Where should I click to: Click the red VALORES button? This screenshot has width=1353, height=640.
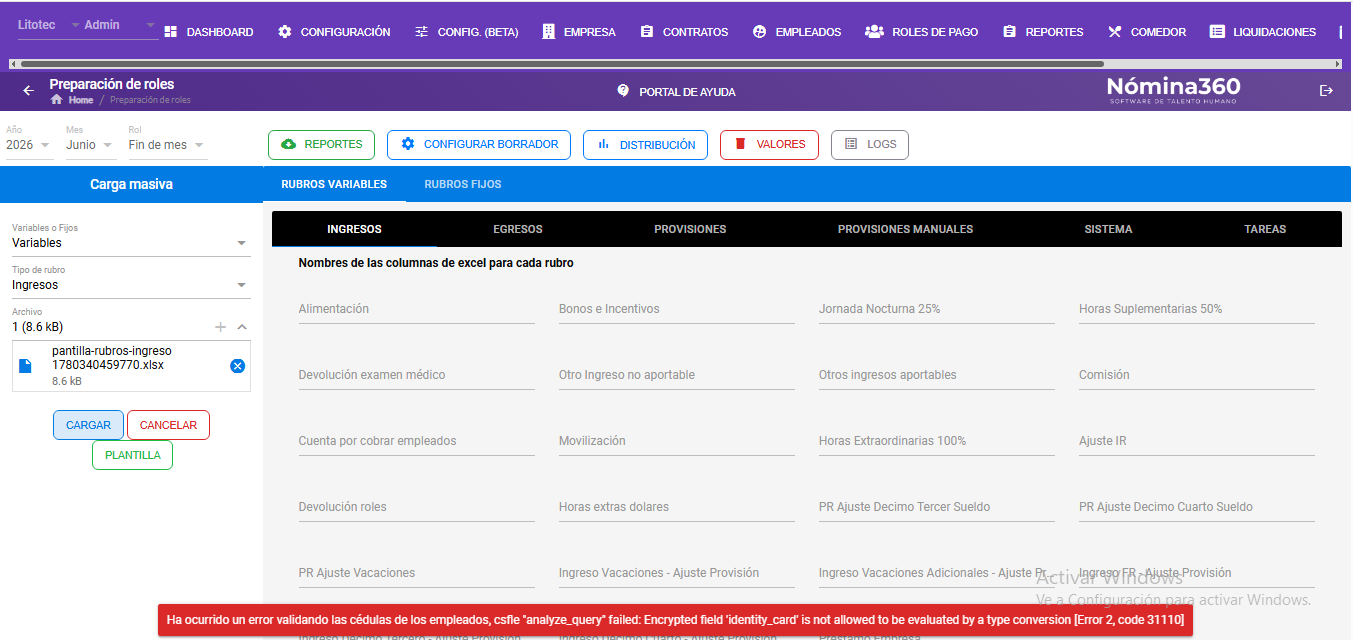coord(769,145)
